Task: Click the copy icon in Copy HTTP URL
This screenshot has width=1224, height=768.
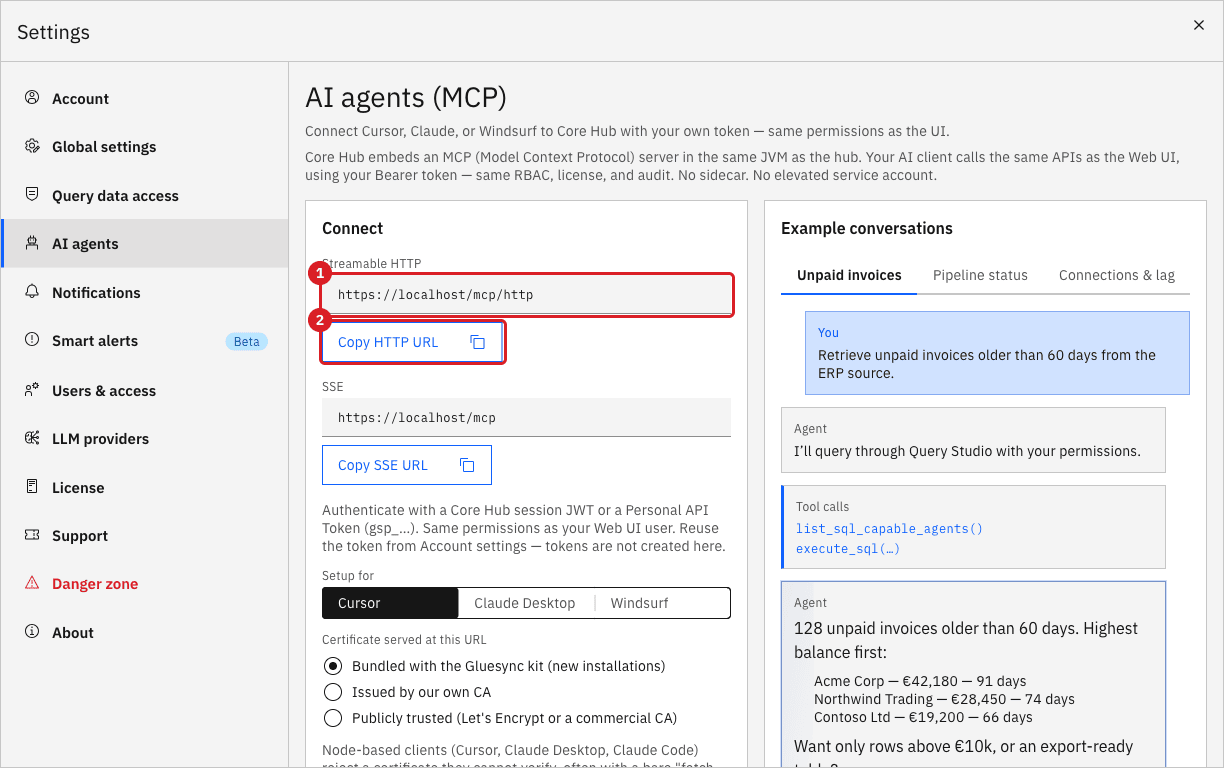Action: (x=478, y=342)
